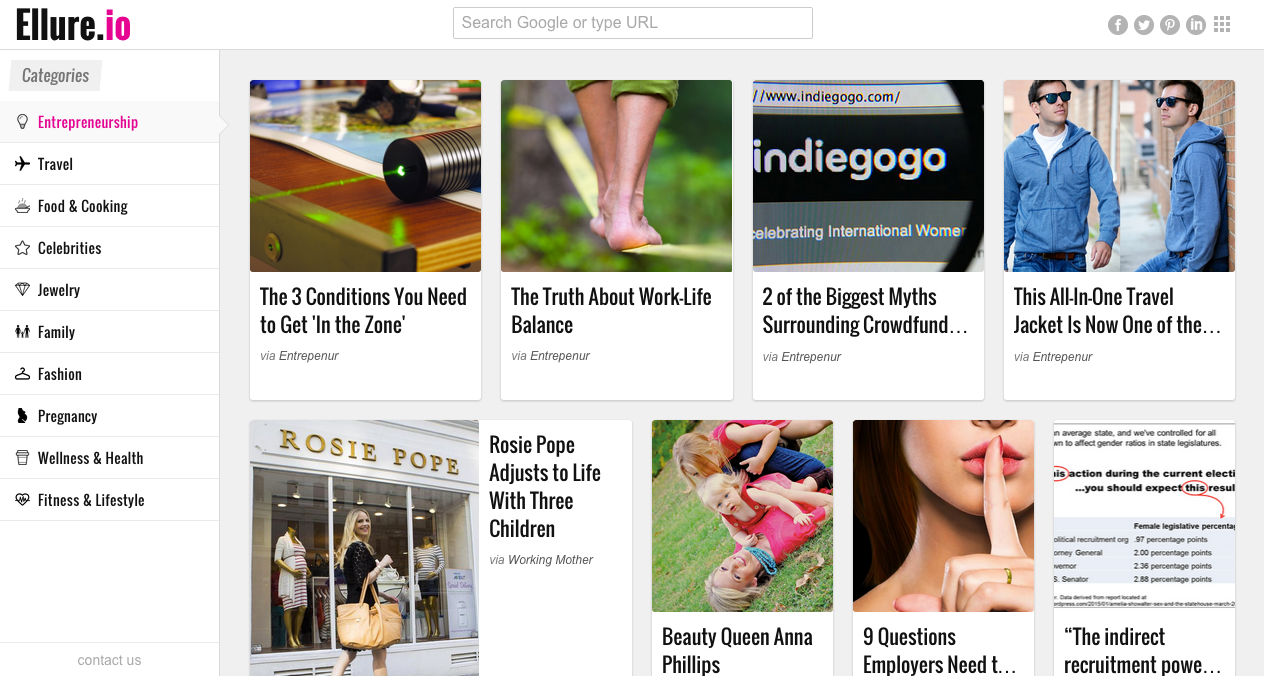Open the Pregnancy category
This screenshot has width=1264, height=676.
coord(109,416)
